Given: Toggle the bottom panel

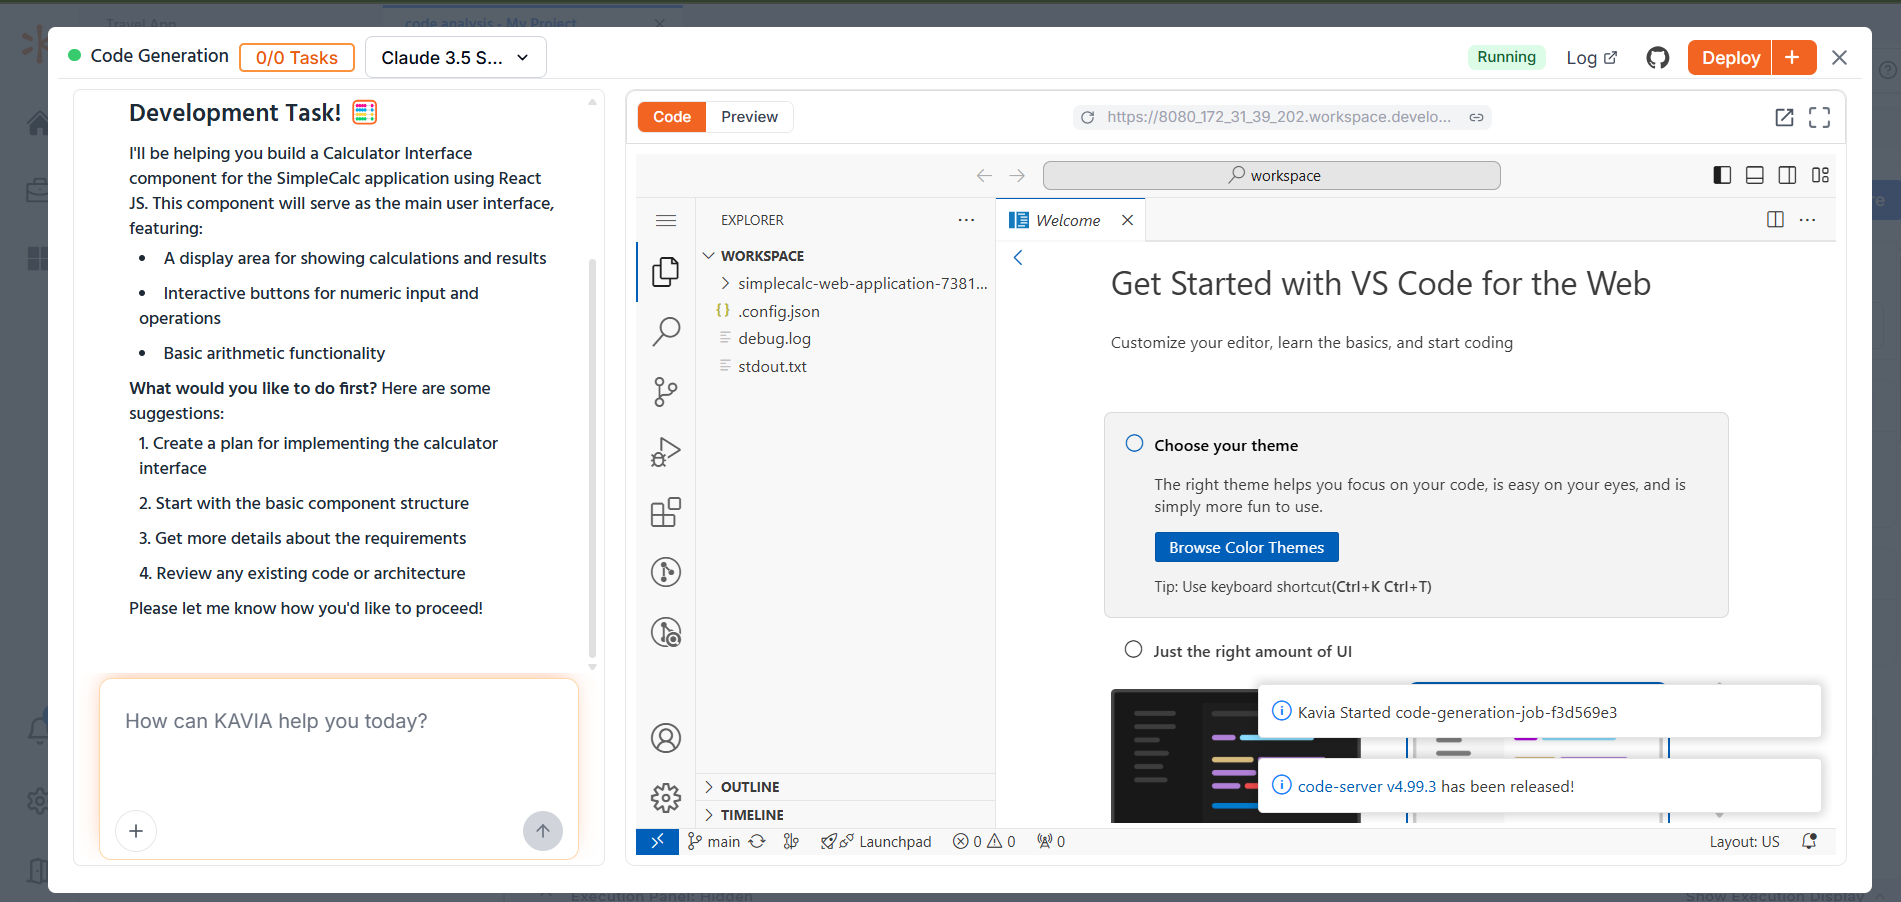Looking at the screenshot, I should point(1754,175).
